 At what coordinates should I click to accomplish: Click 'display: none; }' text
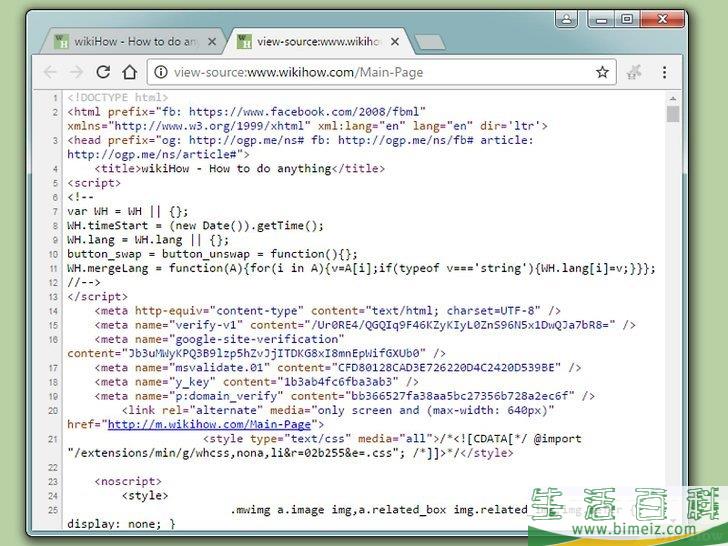click(121, 524)
